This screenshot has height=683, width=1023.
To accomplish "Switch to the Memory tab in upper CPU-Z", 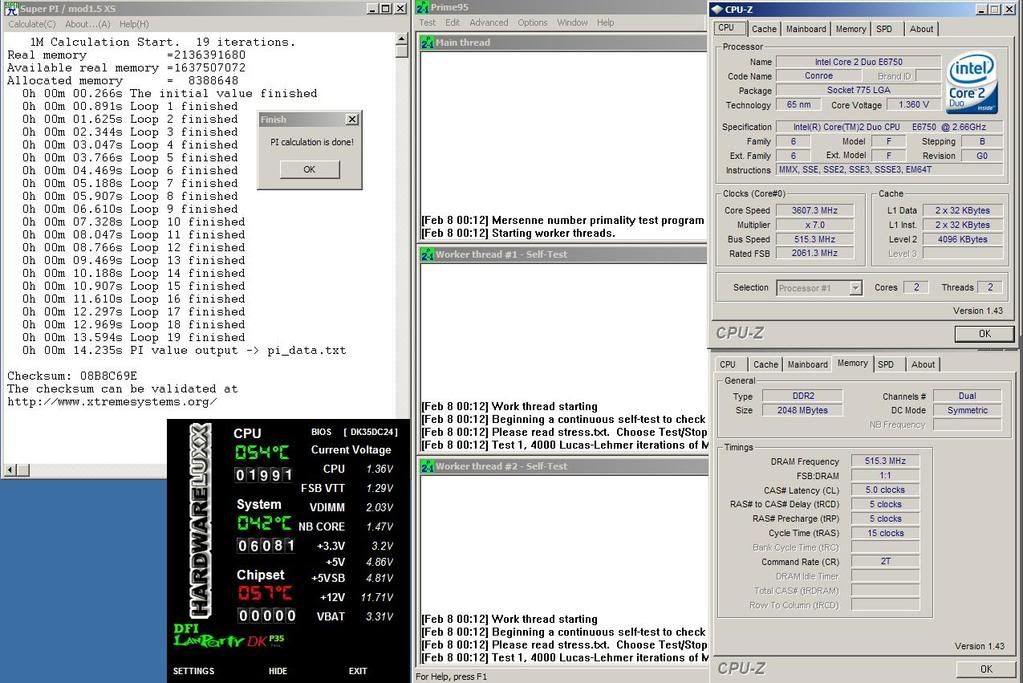I will pos(851,29).
